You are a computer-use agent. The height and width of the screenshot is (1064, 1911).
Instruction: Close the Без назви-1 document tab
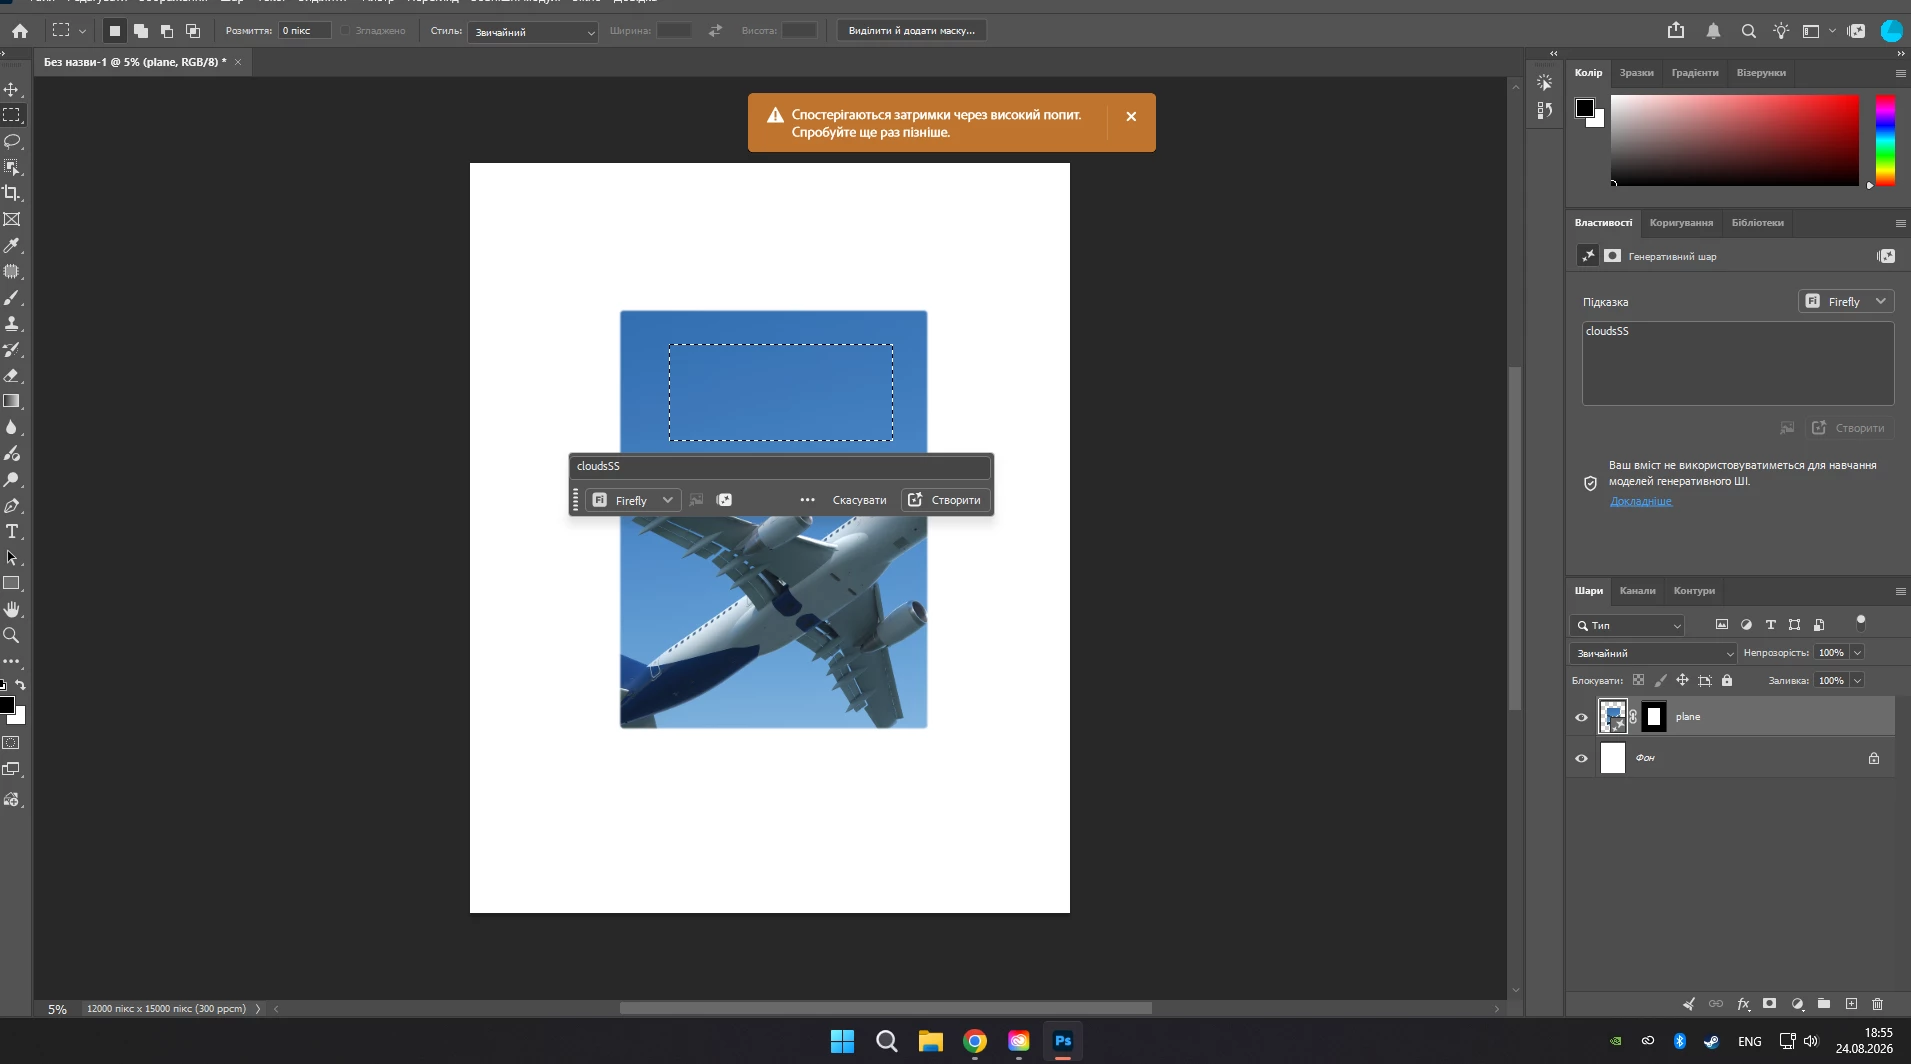coord(238,62)
